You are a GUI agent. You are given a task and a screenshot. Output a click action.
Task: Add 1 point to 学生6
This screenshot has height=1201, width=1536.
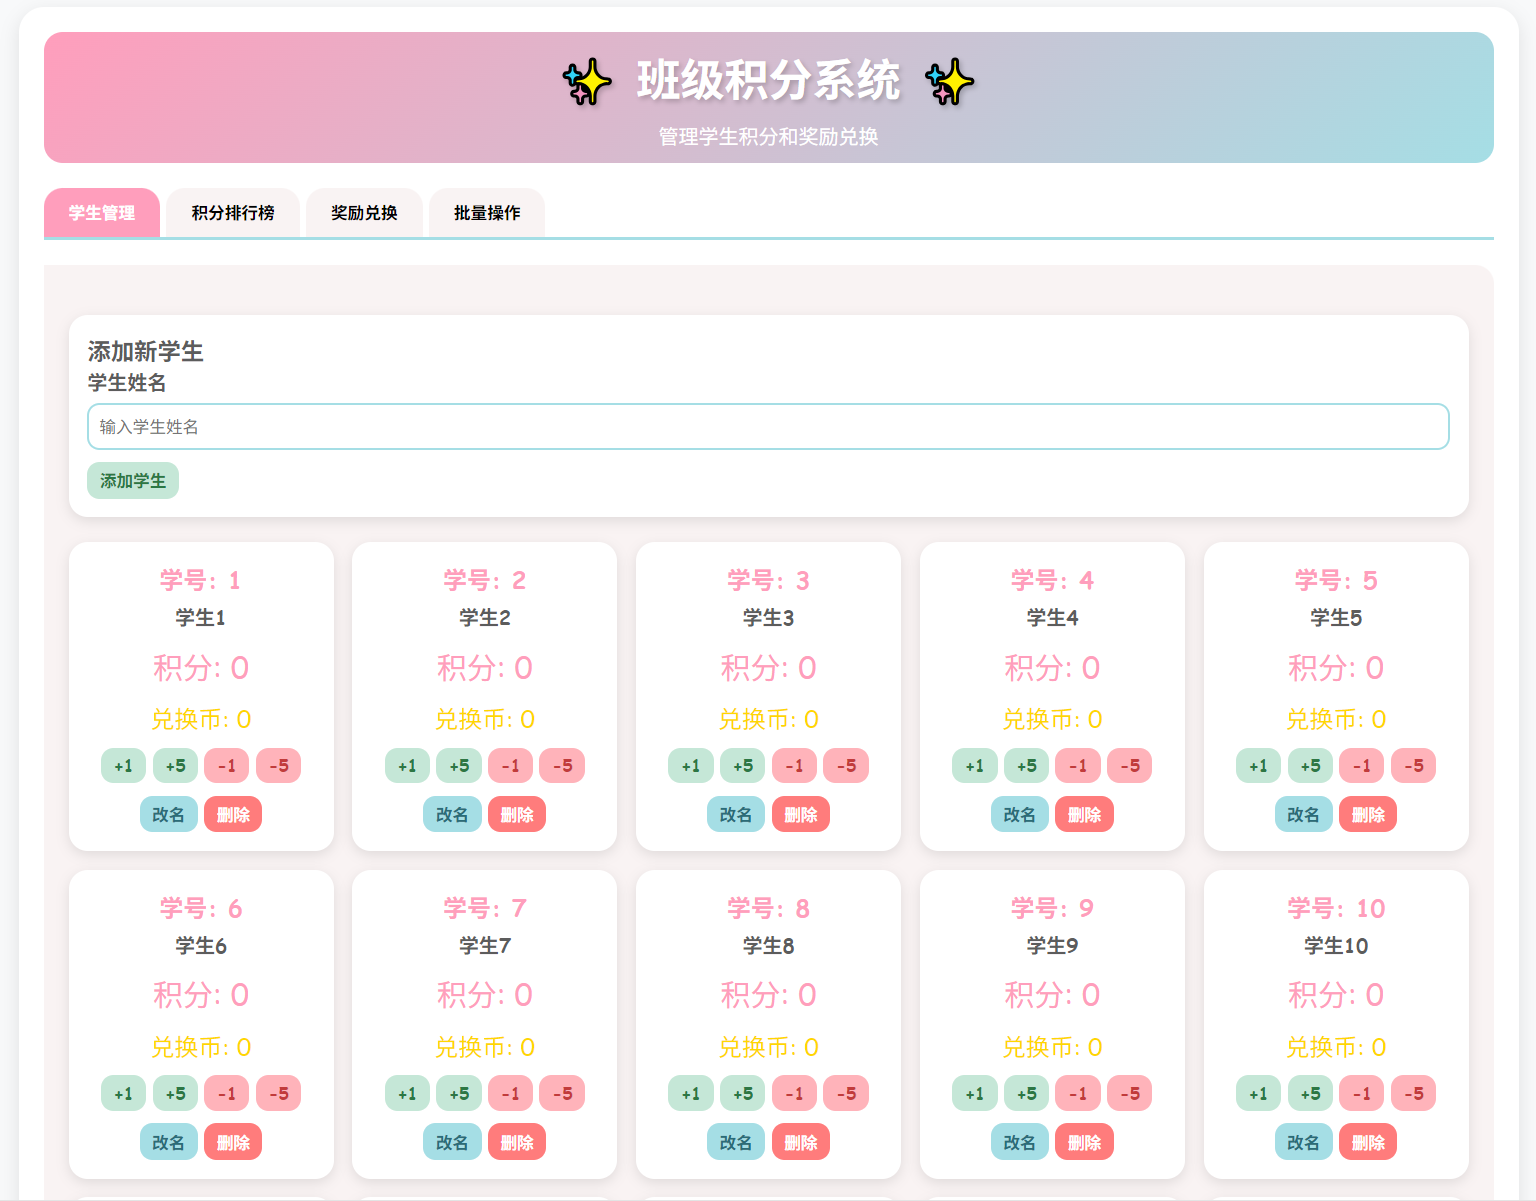tap(123, 1094)
